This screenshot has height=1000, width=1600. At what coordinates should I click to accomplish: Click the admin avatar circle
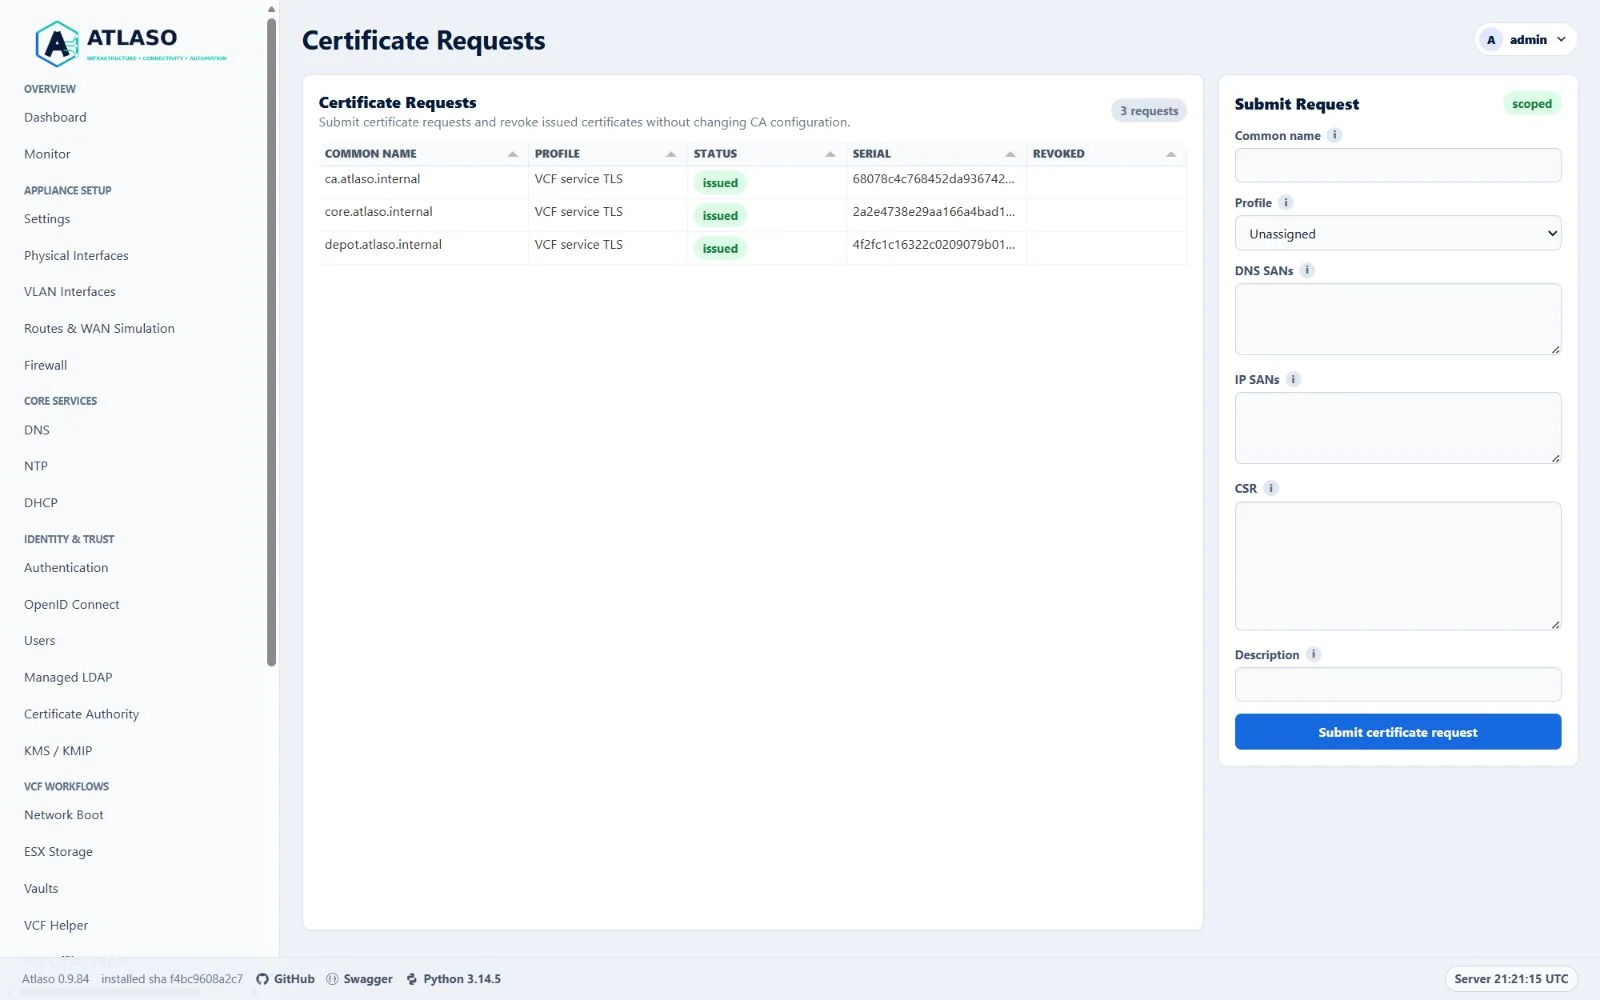[x=1491, y=40]
